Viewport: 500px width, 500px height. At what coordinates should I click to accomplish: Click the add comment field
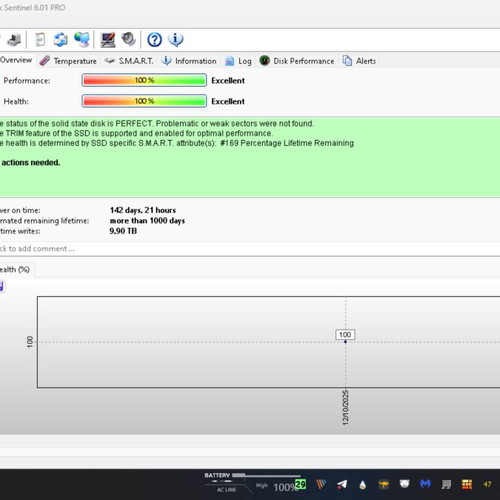coord(250,249)
